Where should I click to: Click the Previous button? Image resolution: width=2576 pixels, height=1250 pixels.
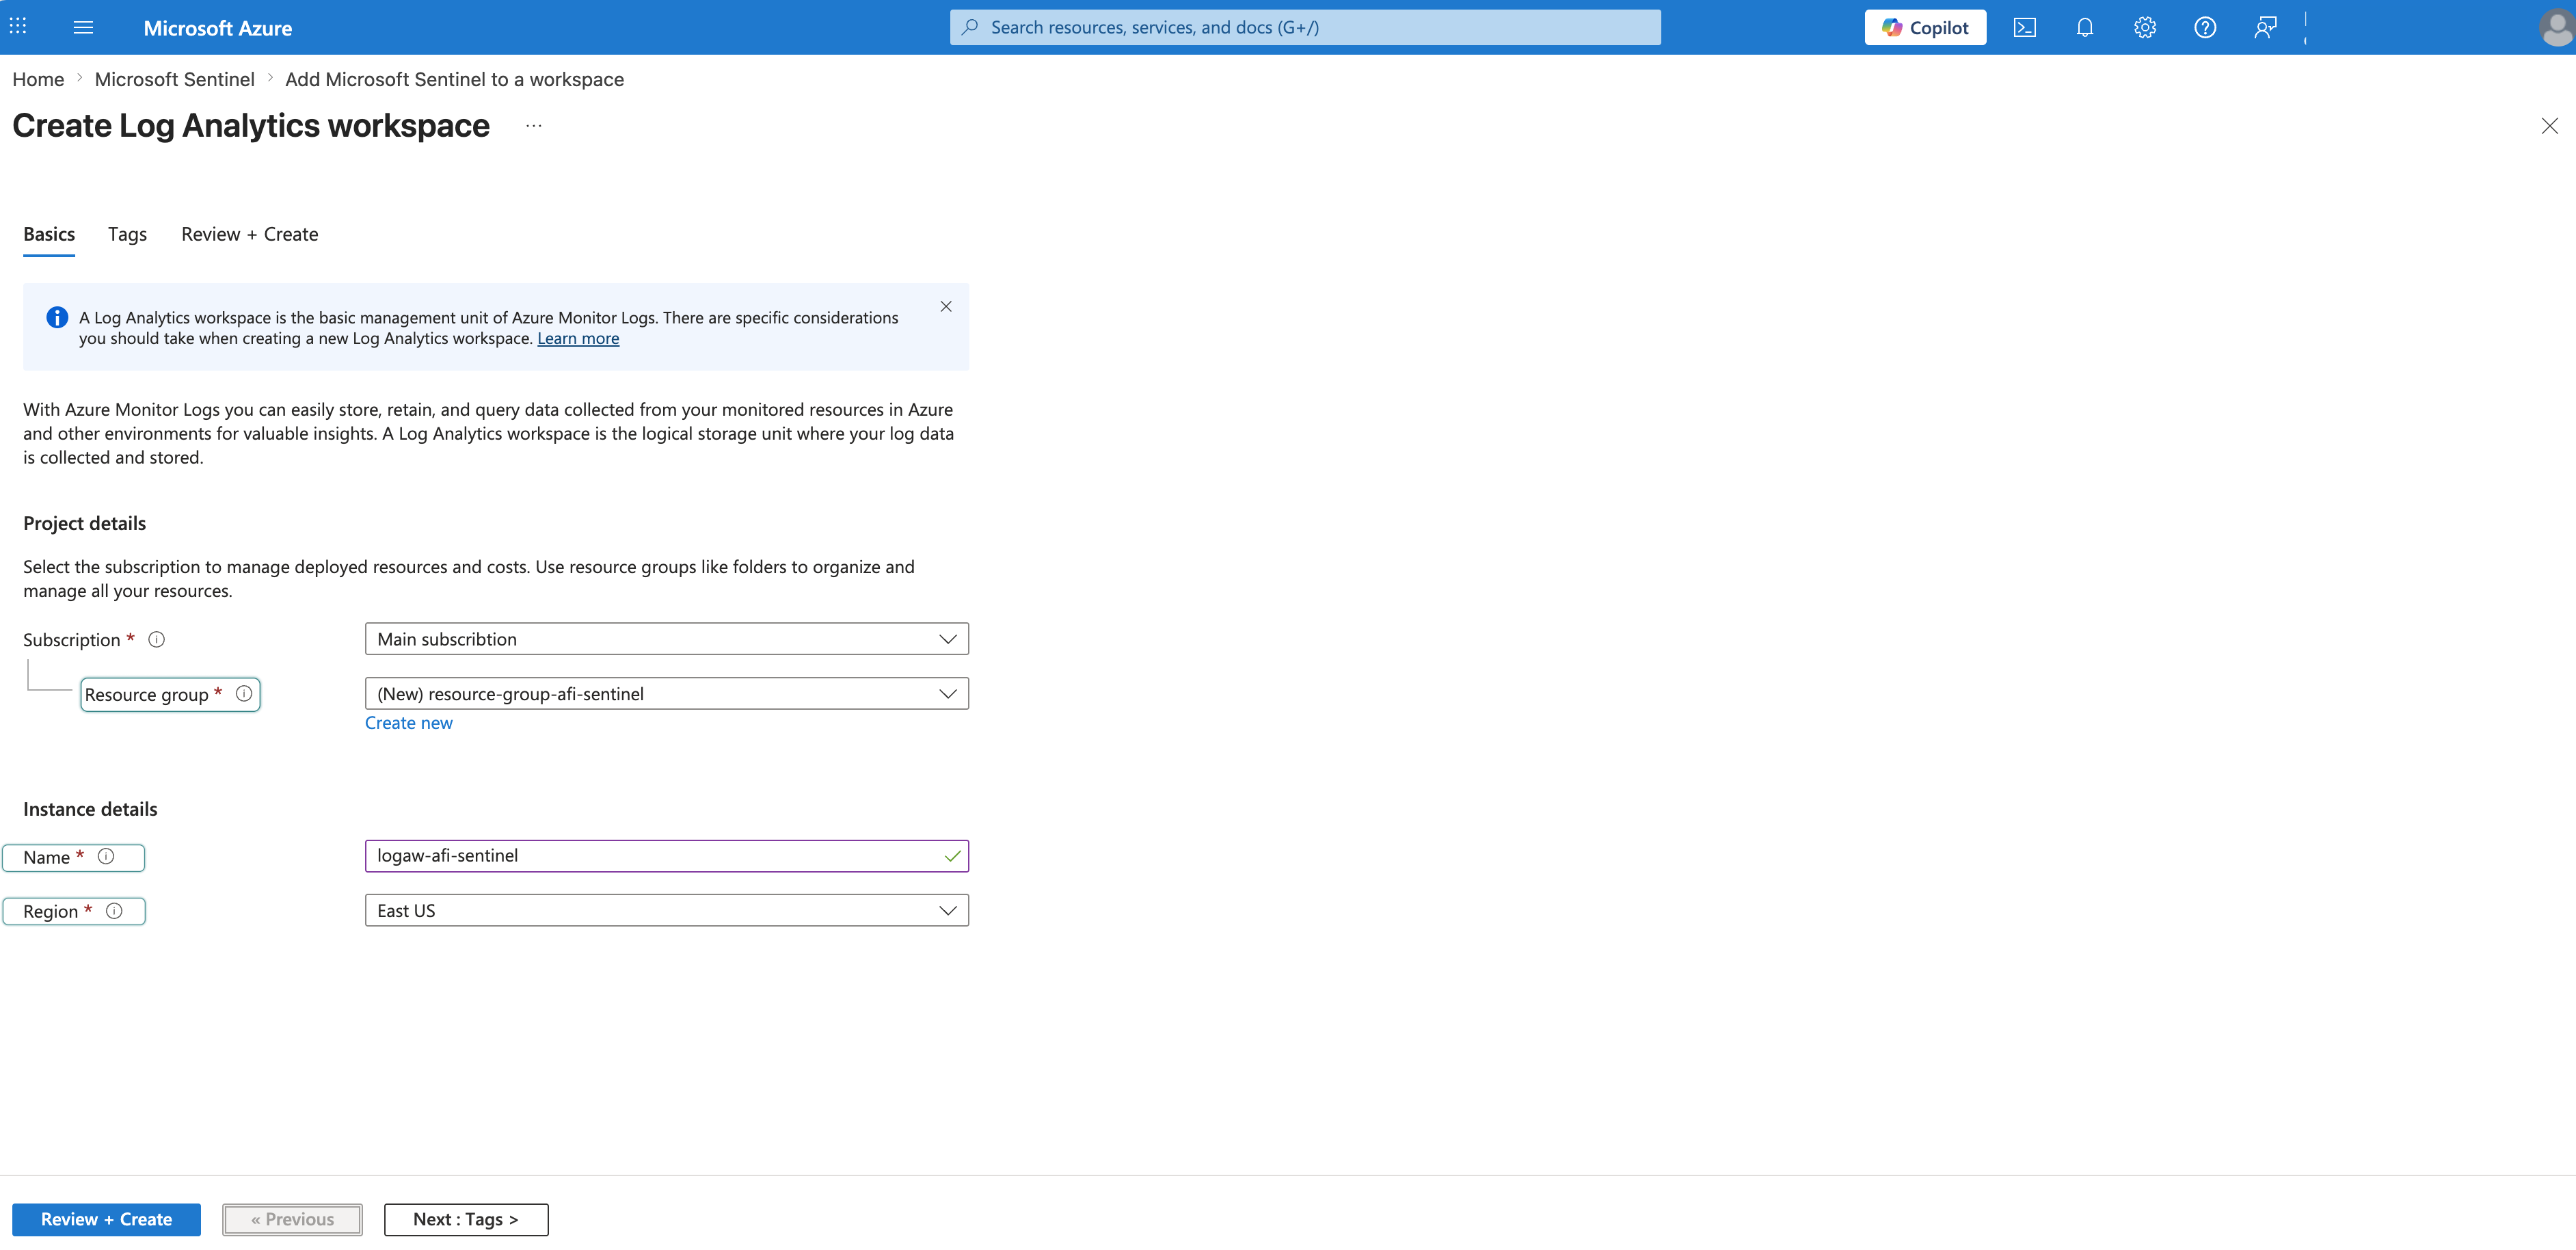pyautogui.click(x=292, y=1219)
